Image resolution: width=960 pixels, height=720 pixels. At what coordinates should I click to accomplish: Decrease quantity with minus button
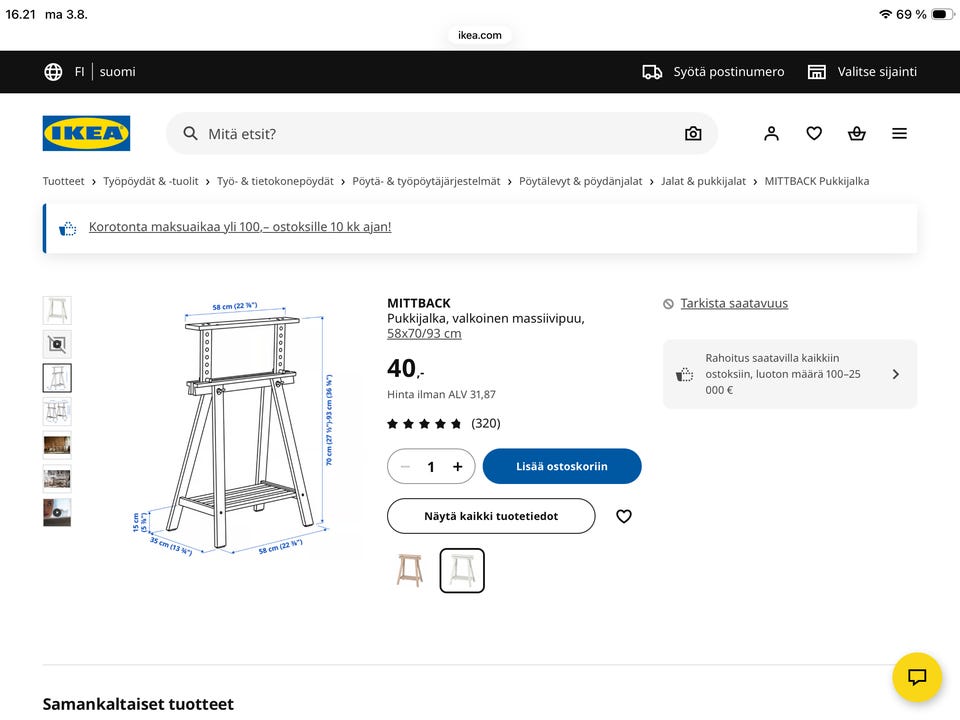pos(405,467)
